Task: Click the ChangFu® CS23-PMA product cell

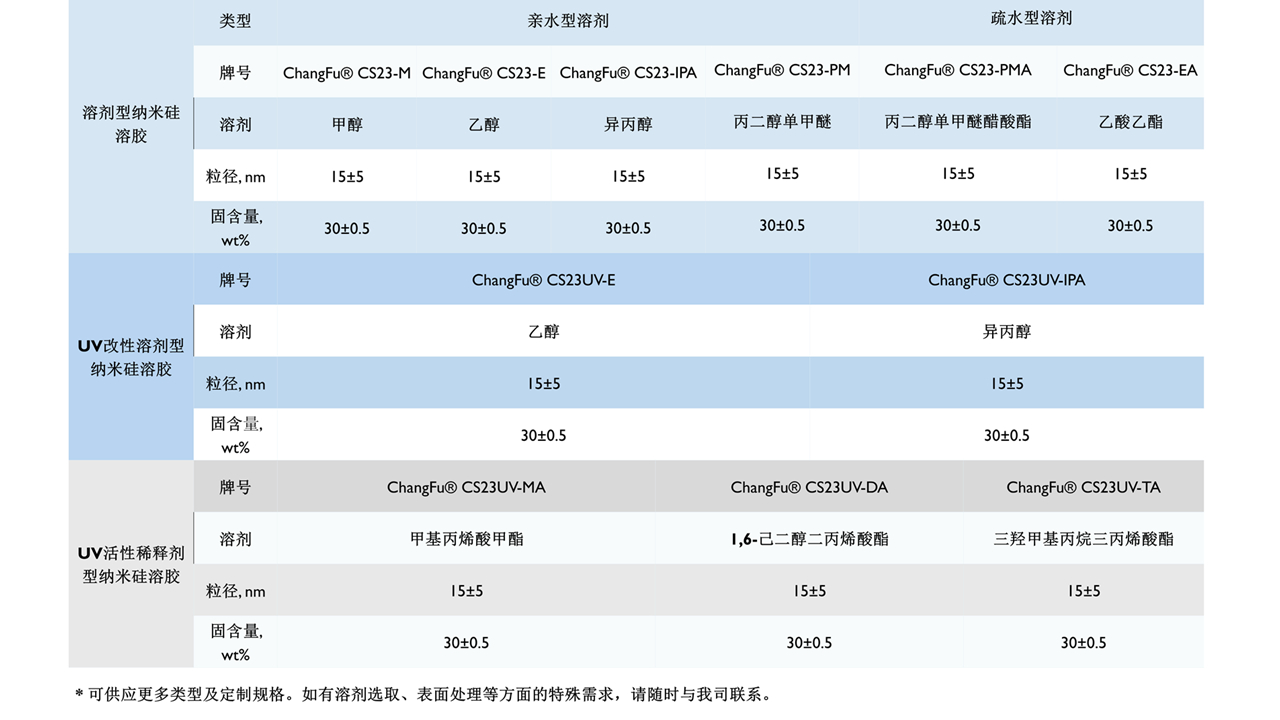Action: [x=958, y=70]
